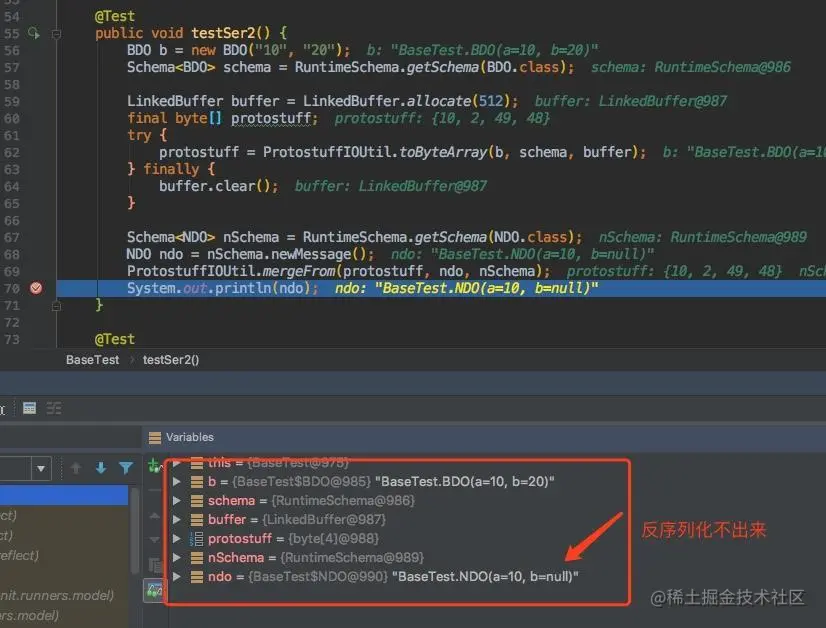Click the duplicate watch icon
Screen dimensions: 826x628
(155, 565)
